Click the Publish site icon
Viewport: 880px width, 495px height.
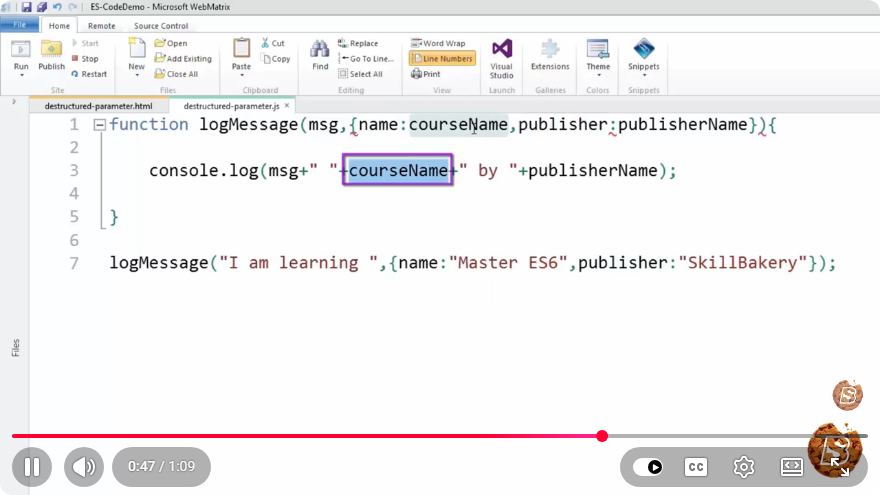click(x=51, y=49)
